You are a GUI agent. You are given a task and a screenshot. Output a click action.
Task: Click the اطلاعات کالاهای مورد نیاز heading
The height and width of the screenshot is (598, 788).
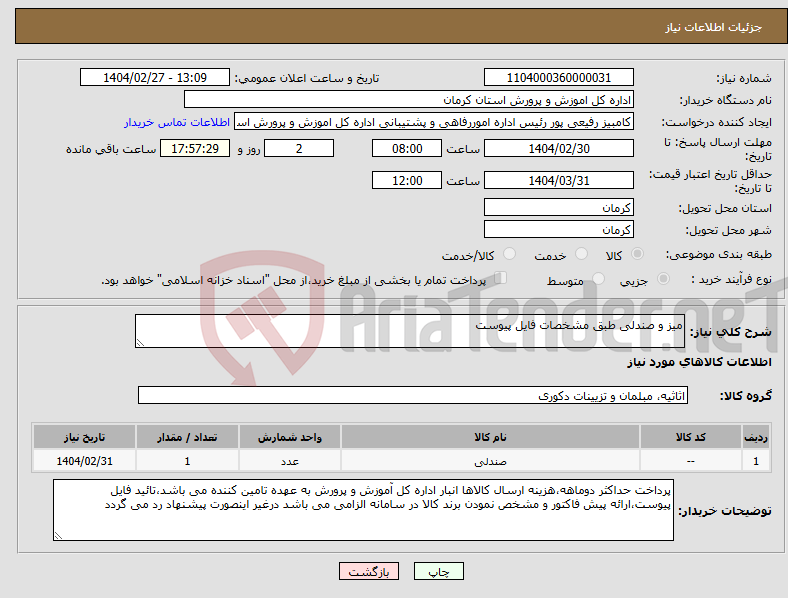(x=699, y=362)
